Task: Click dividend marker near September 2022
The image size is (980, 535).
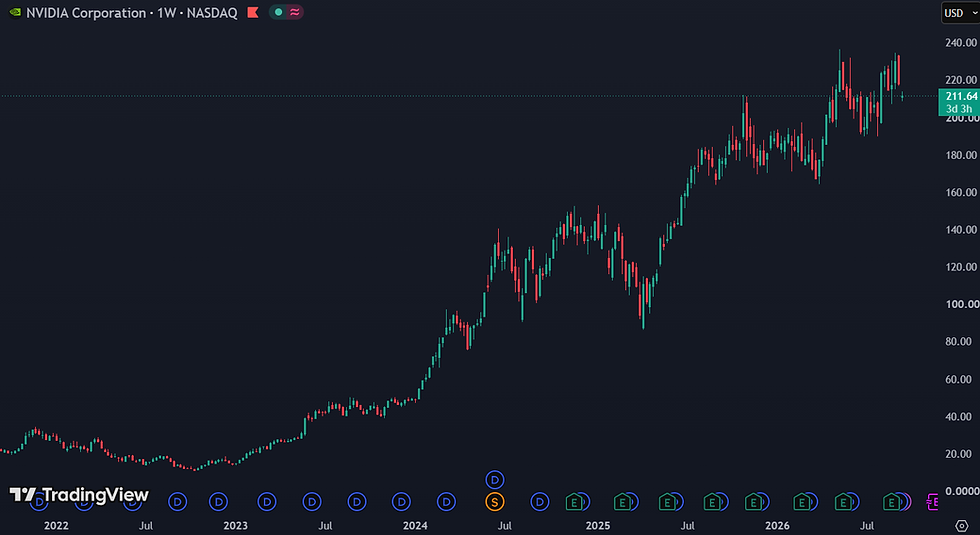Action: click(x=178, y=502)
